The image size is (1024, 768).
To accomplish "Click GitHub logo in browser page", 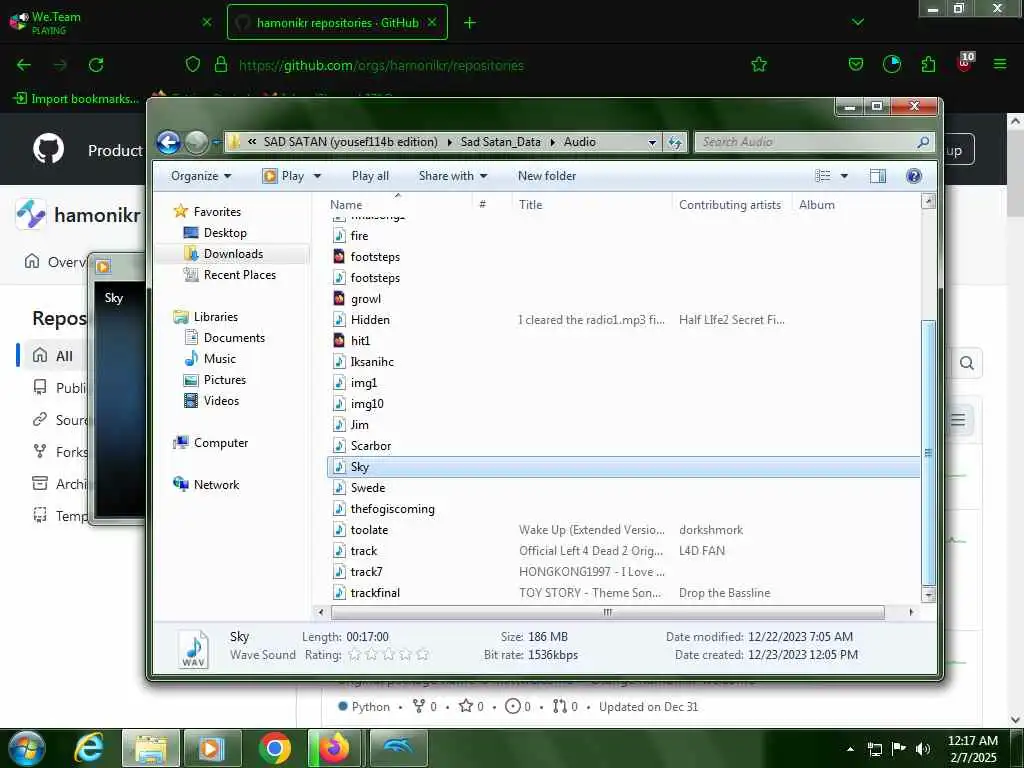I will pyautogui.click(x=49, y=149).
